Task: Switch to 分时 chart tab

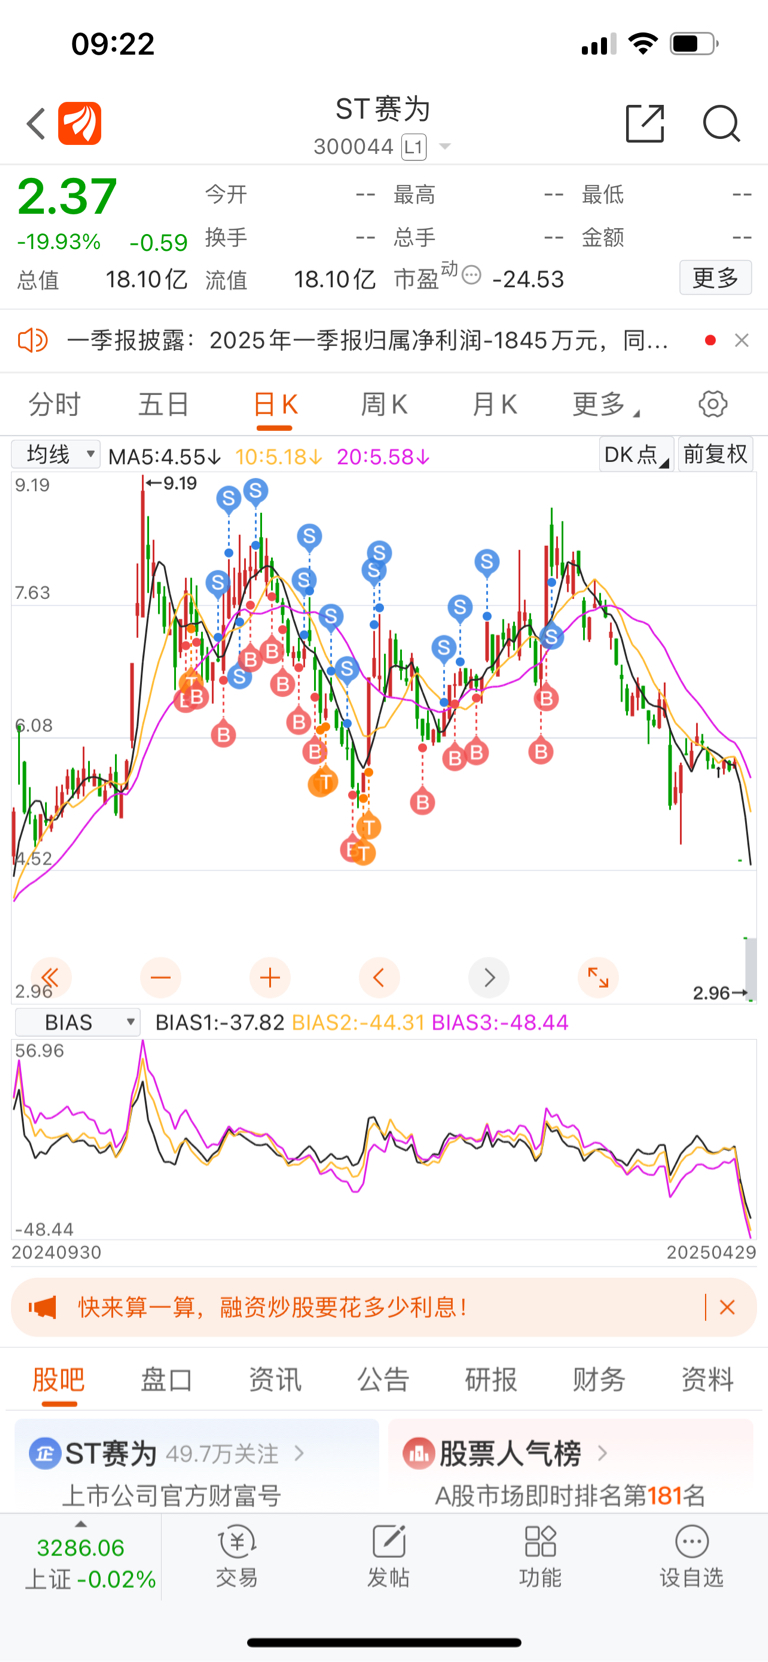Action: (54, 405)
